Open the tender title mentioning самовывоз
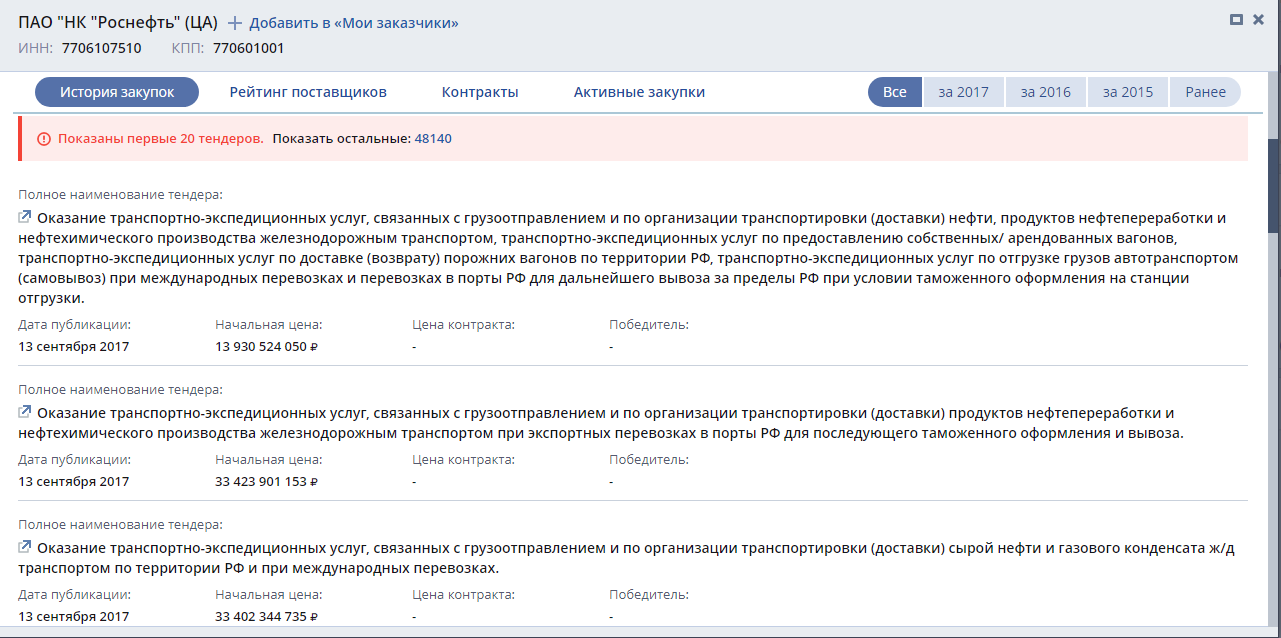 (x=628, y=258)
